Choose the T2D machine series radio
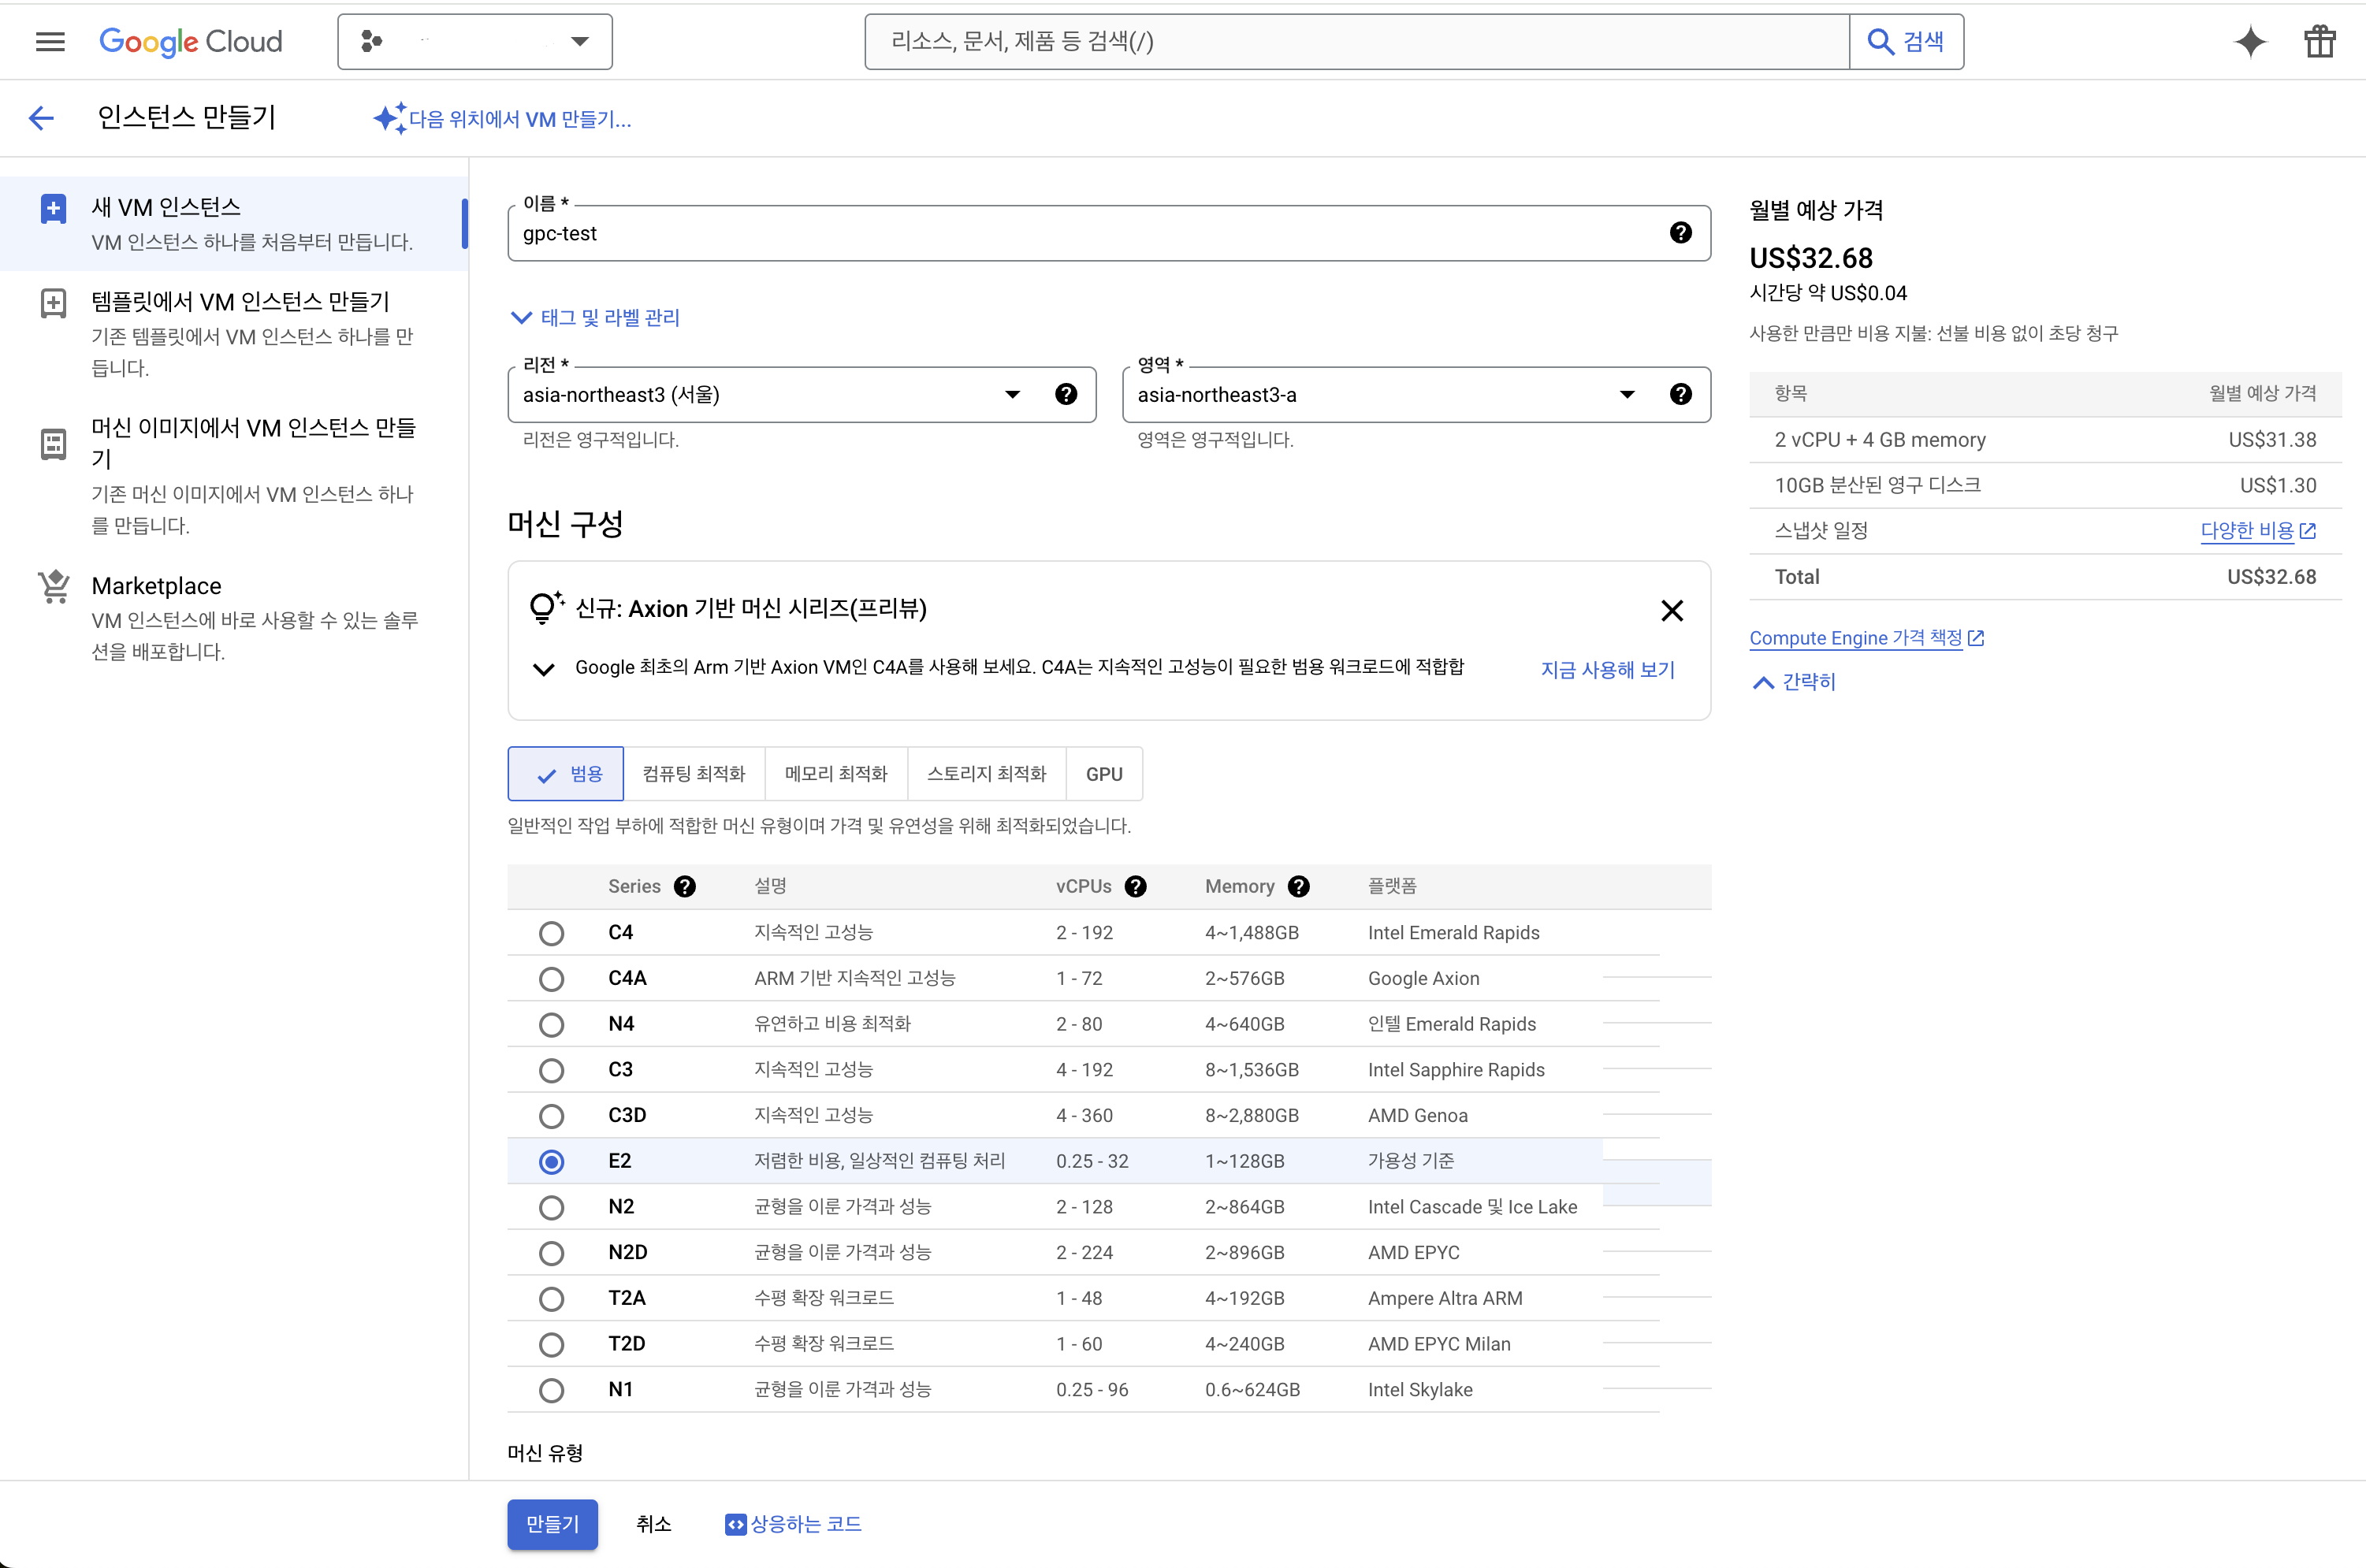 click(x=551, y=1344)
